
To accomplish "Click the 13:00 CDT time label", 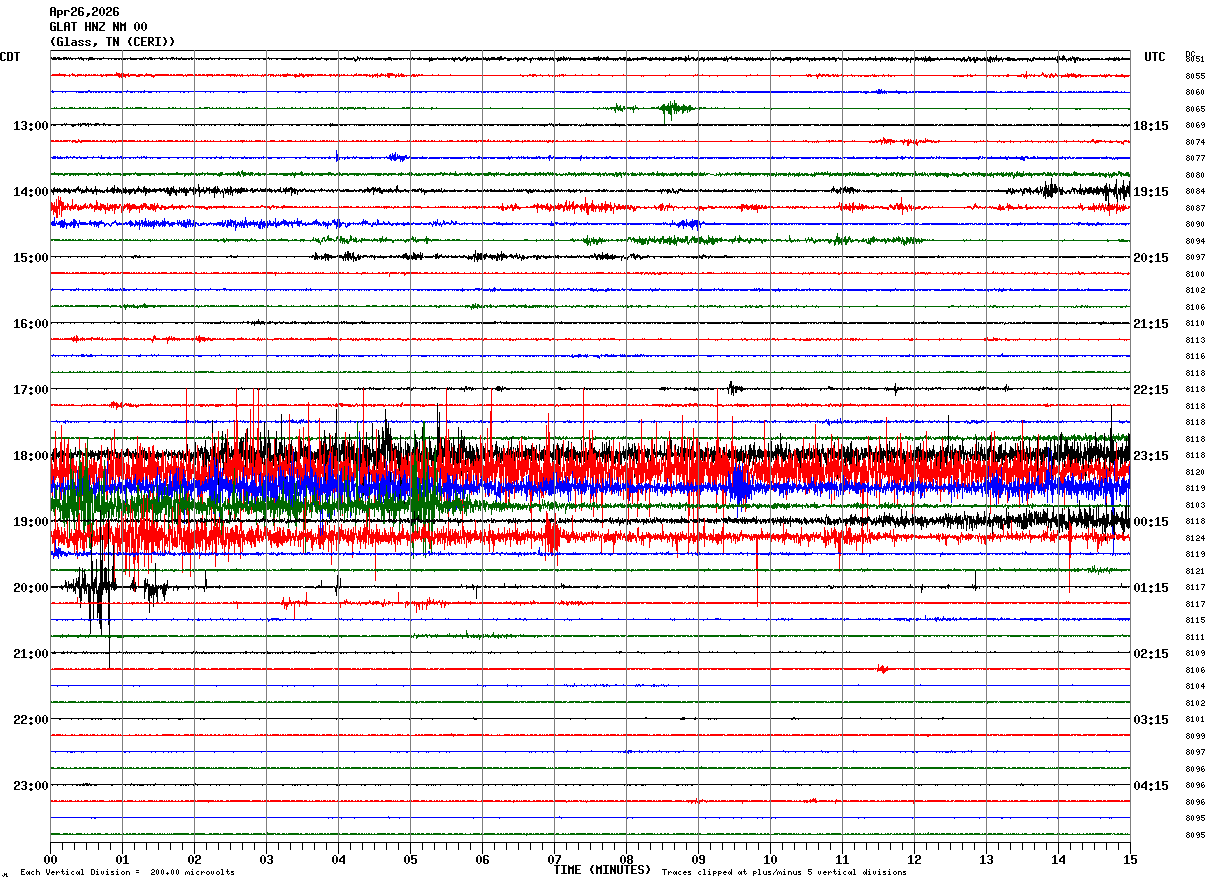I will coord(30,126).
